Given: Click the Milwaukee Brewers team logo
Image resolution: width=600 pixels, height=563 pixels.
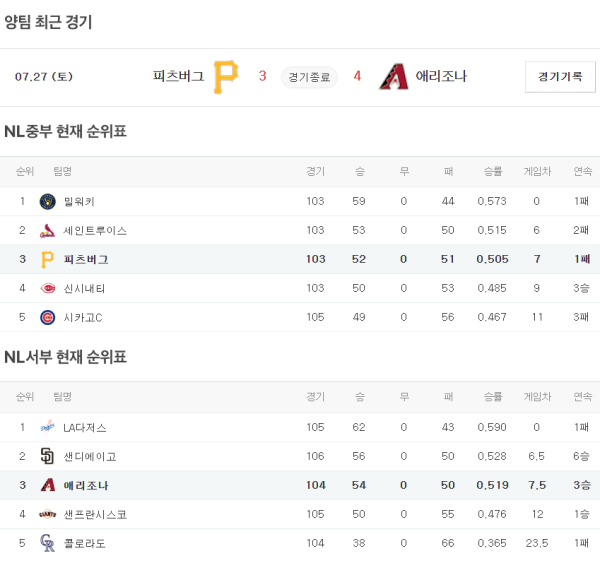Looking at the screenshot, I should (47, 201).
